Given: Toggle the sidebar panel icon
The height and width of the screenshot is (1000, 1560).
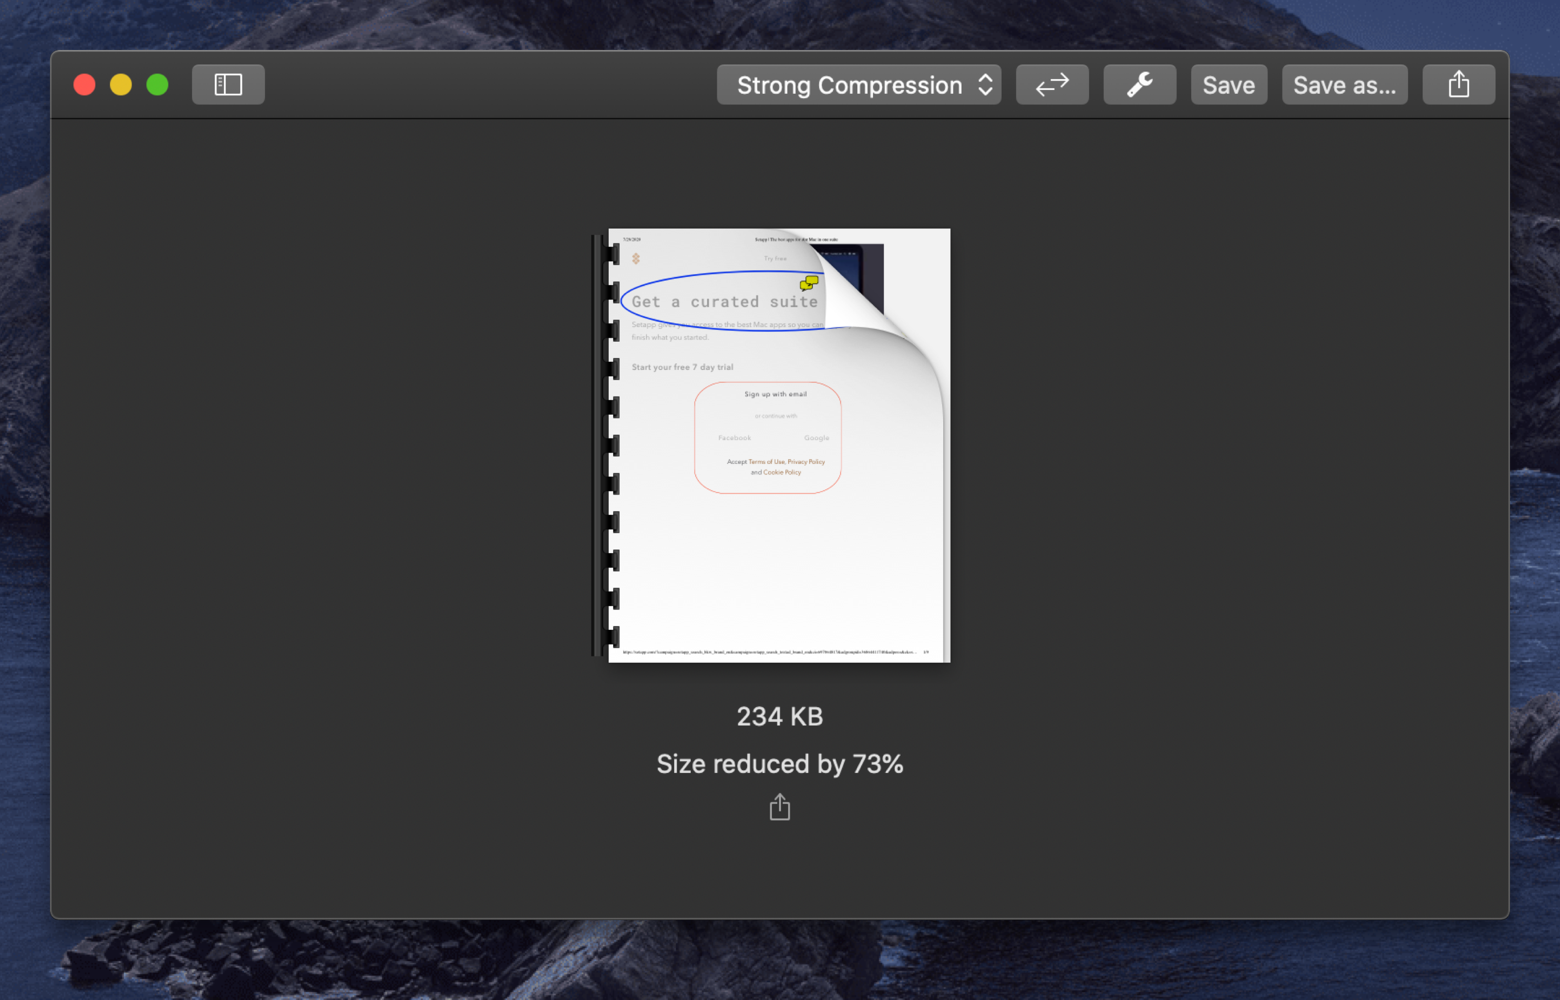Looking at the screenshot, I should tap(228, 85).
